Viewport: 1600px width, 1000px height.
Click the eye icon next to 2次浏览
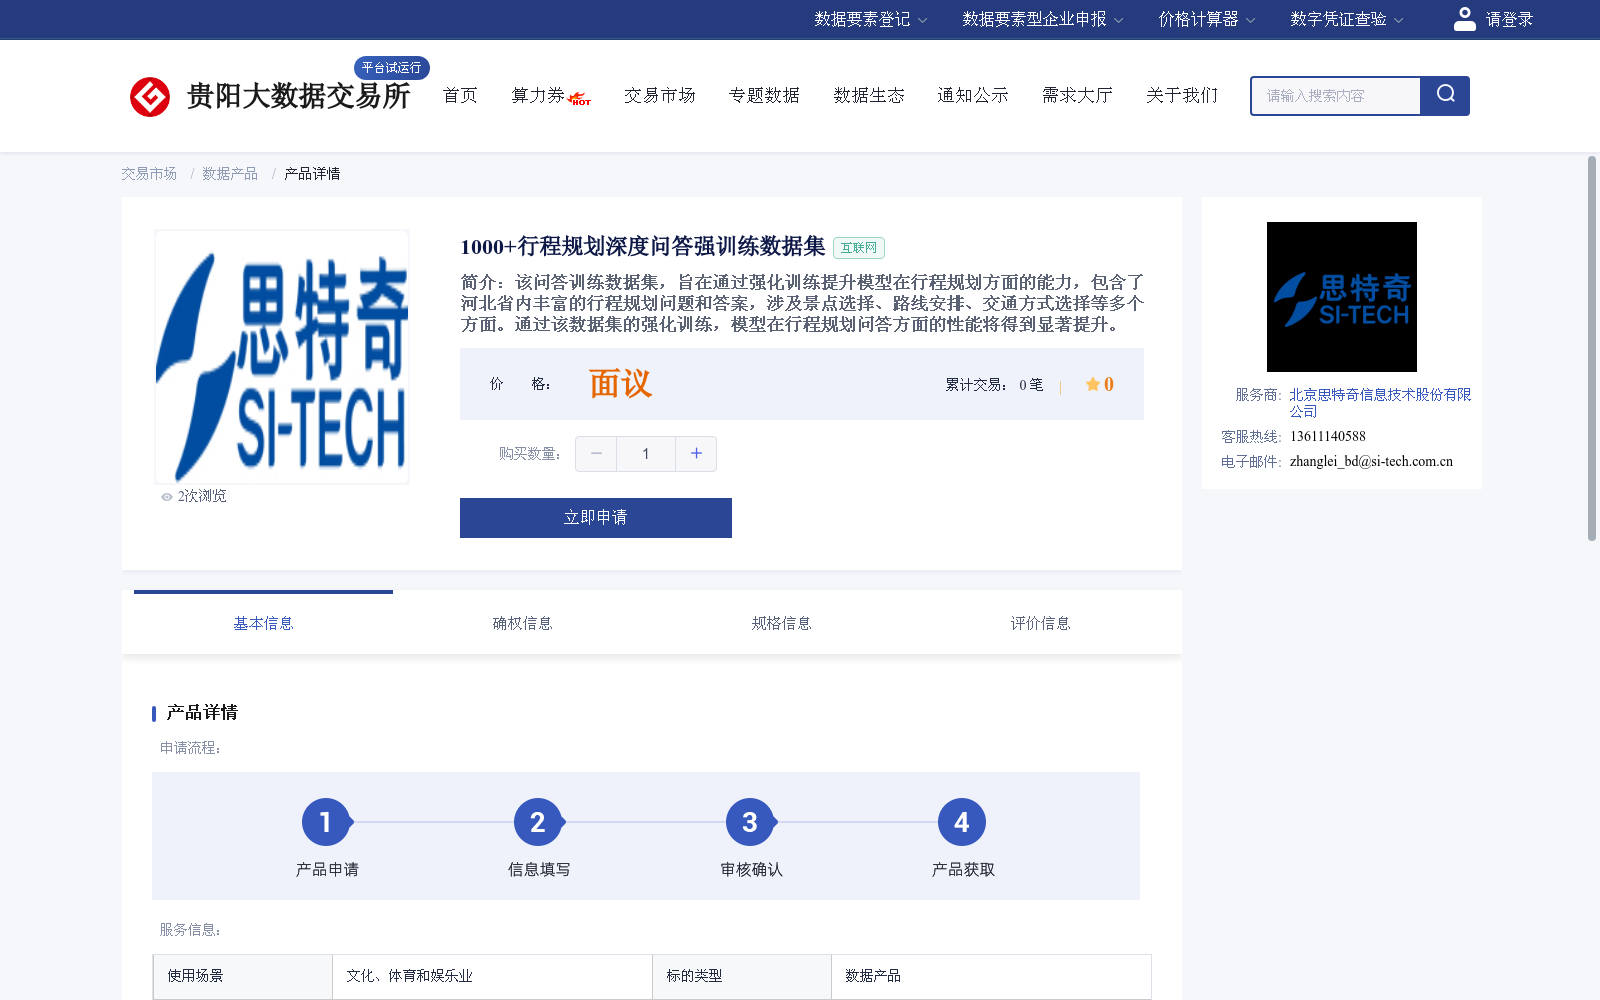coord(167,497)
